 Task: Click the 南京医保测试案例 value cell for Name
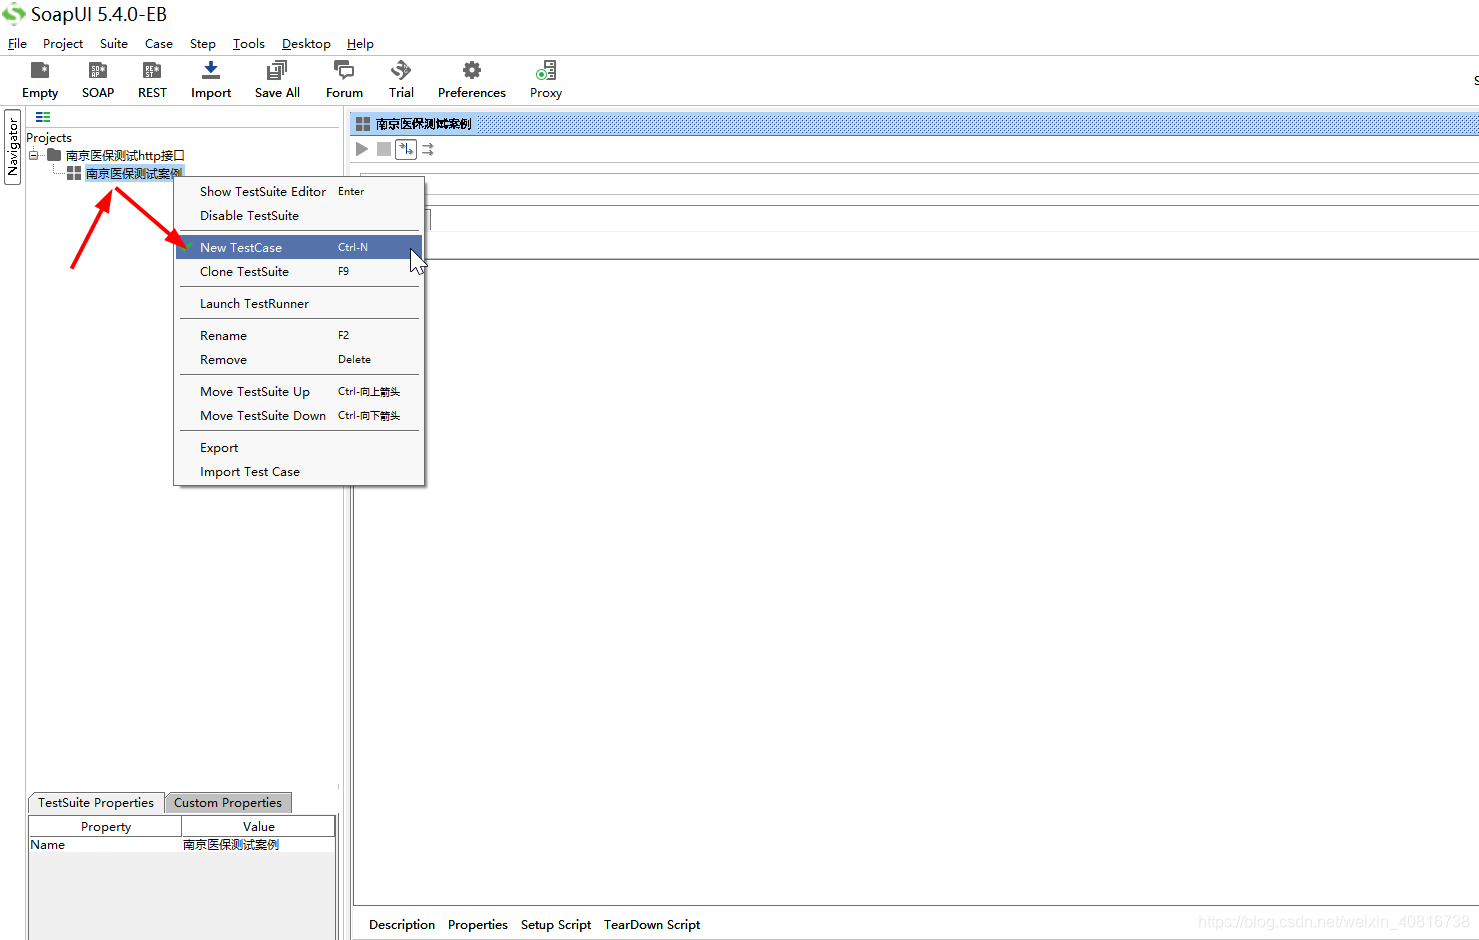tap(258, 844)
